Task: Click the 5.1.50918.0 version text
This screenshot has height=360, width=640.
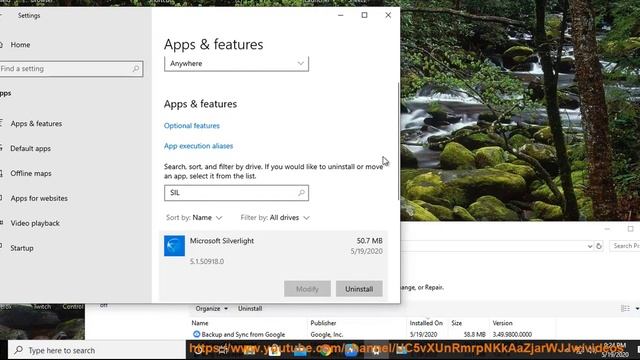Action: tap(207, 261)
